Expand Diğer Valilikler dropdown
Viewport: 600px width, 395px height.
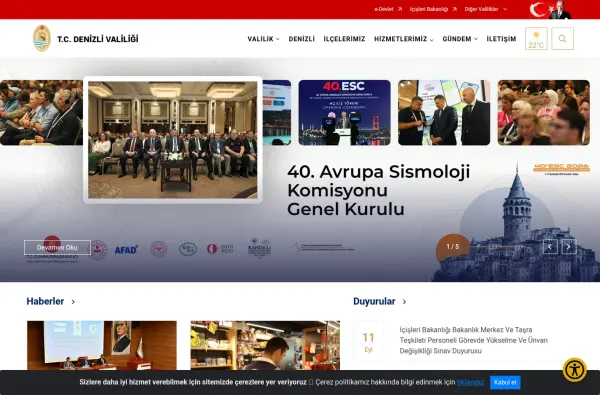tap(486, 9)
